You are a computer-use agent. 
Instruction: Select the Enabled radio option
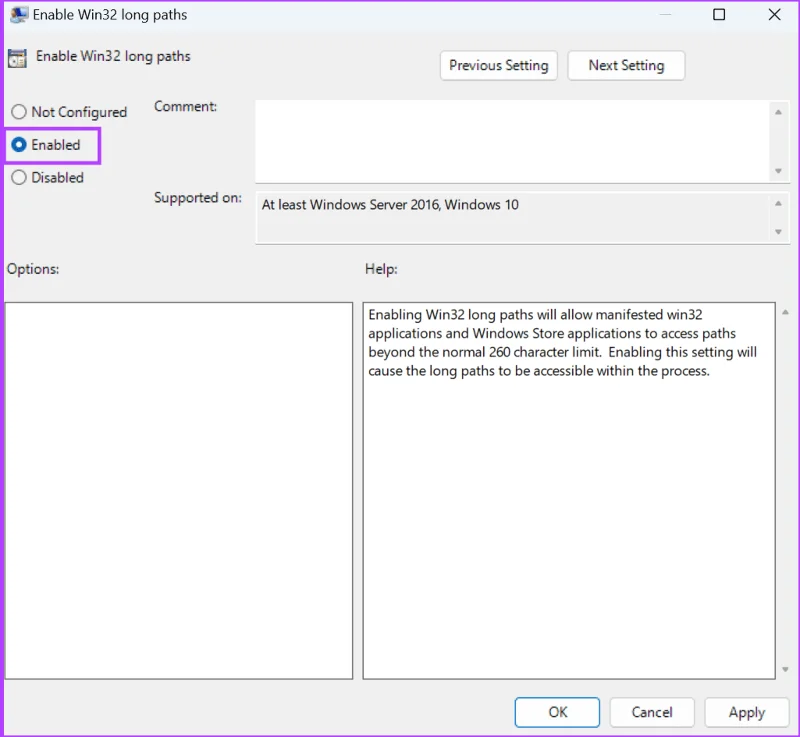(46, 145)
